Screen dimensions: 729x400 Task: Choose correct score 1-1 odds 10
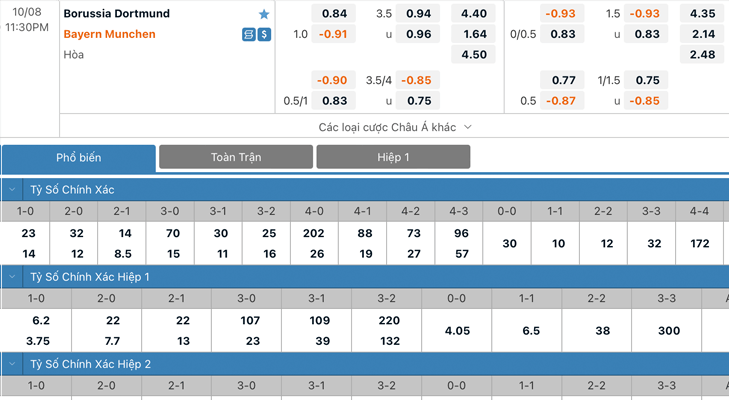pyautogui.click(x=558, y=244)
